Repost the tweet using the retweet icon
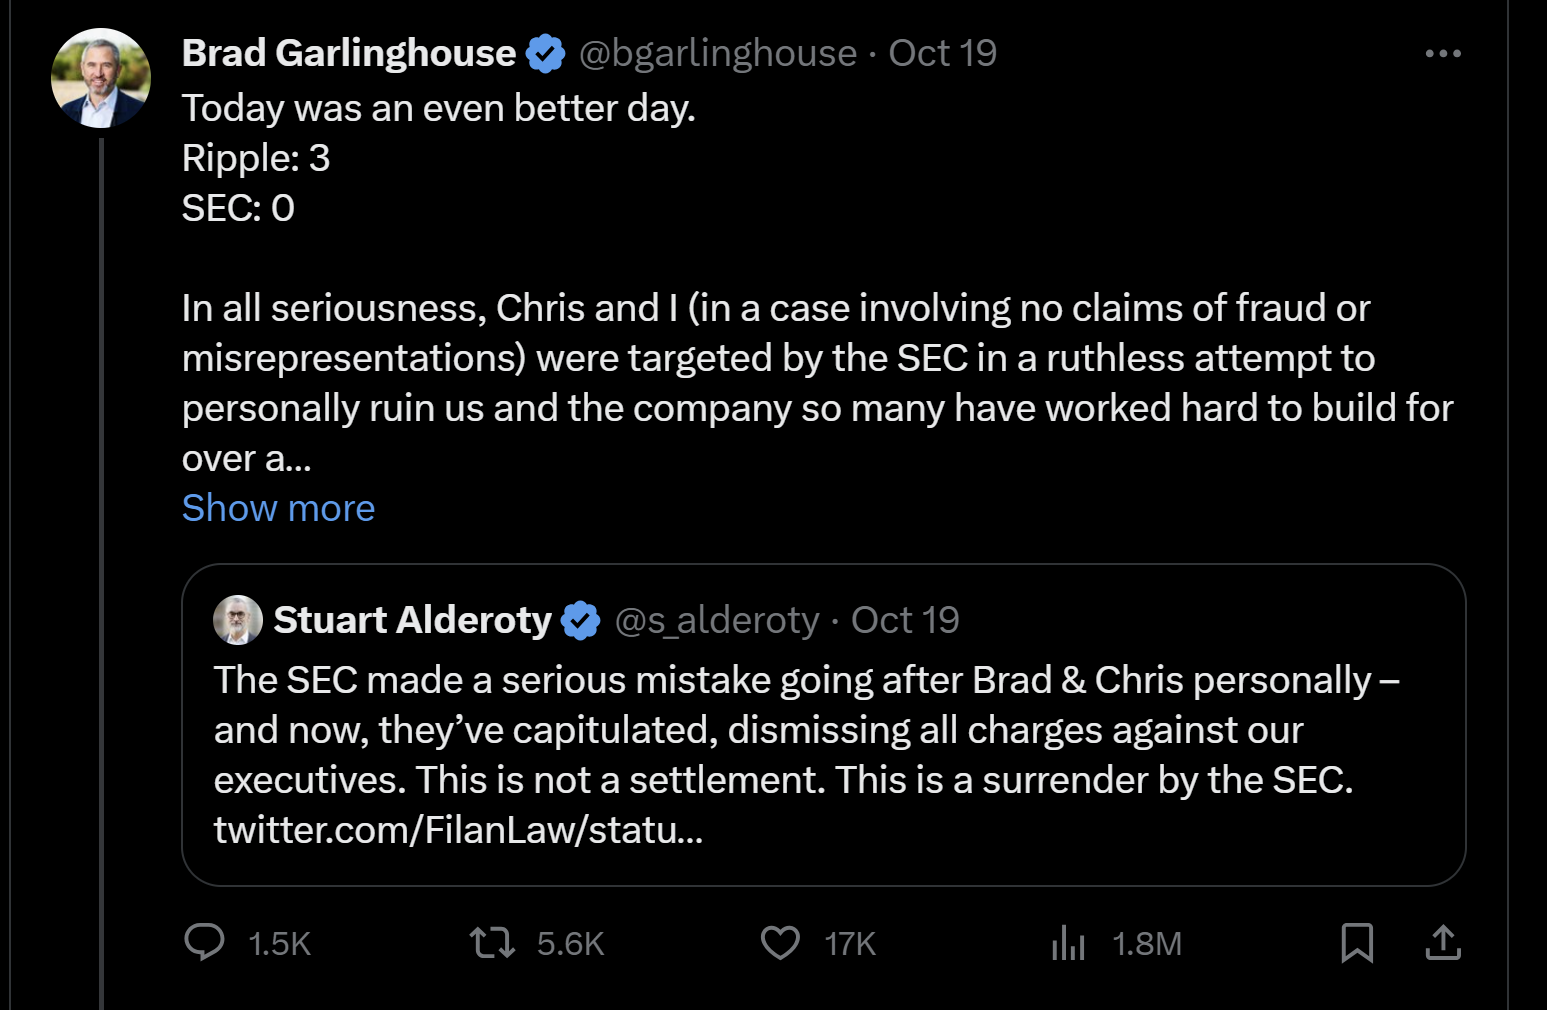The image size is (1547, 1010). (x=492, y=942)
